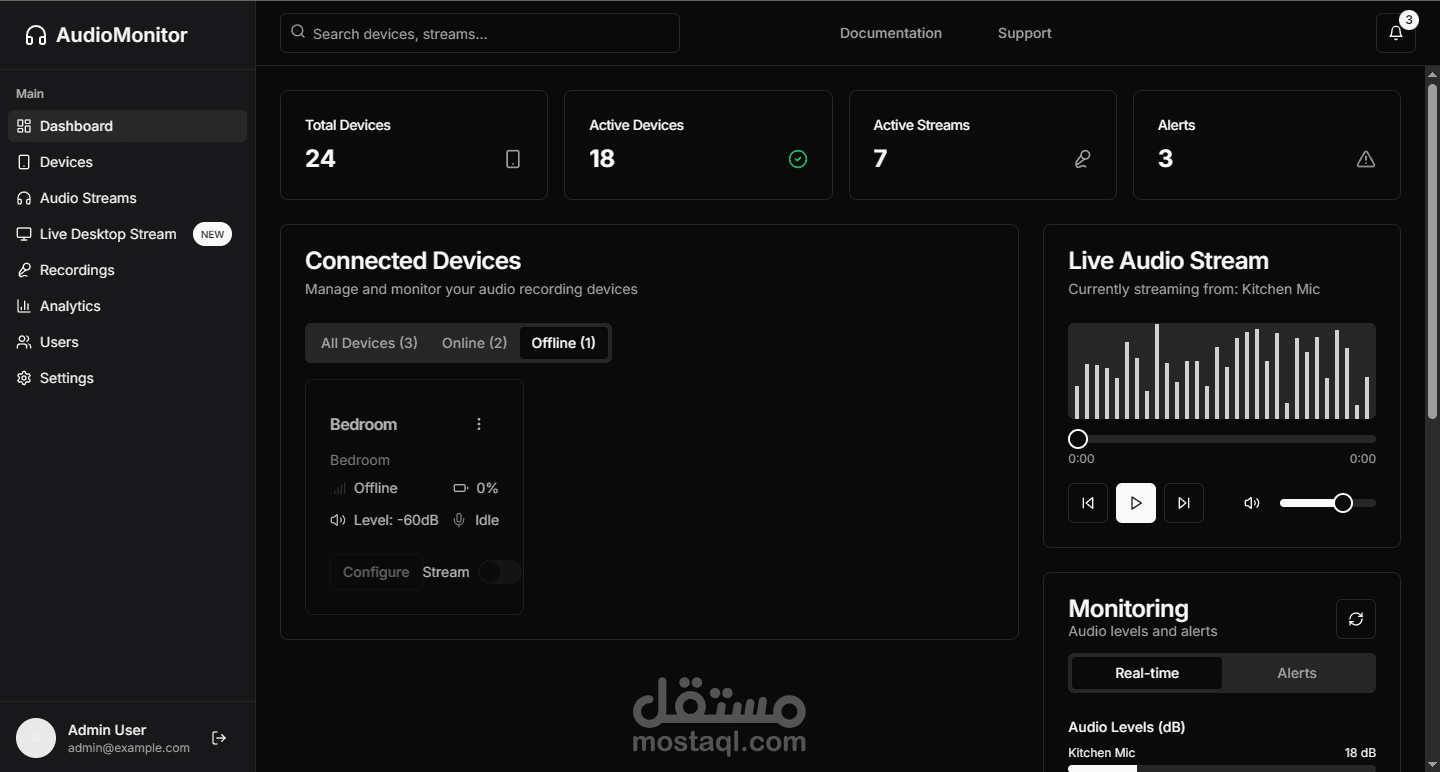
Task: Navigate to Recordings
Action: click(127, 270)
